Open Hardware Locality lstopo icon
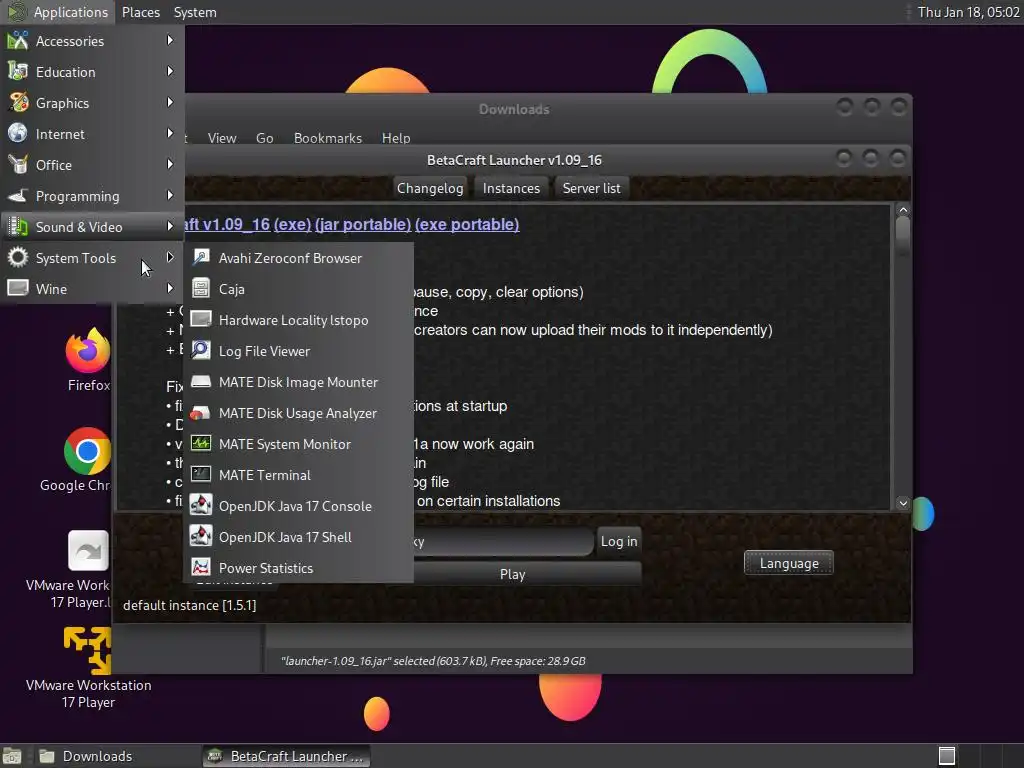1024x768 pixels. click(200, 319)
